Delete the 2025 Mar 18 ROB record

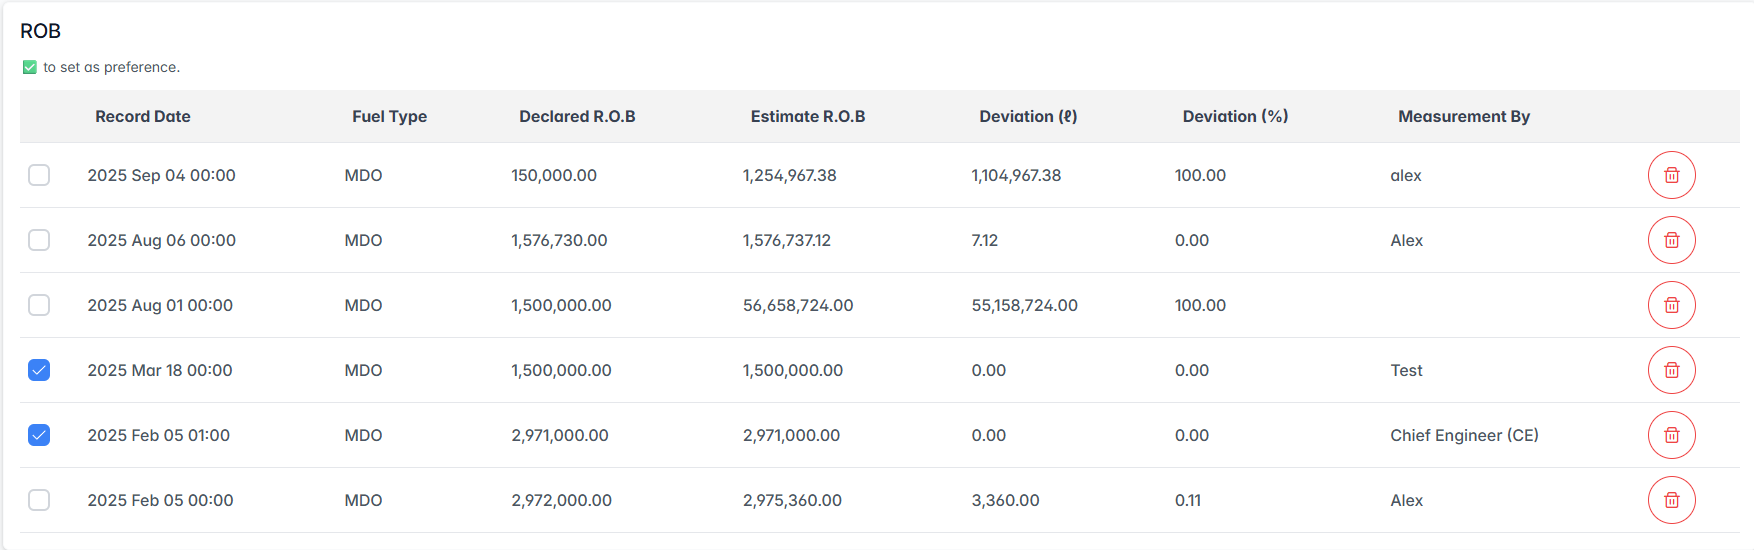pyautogui.click(x=1671, y=370)
